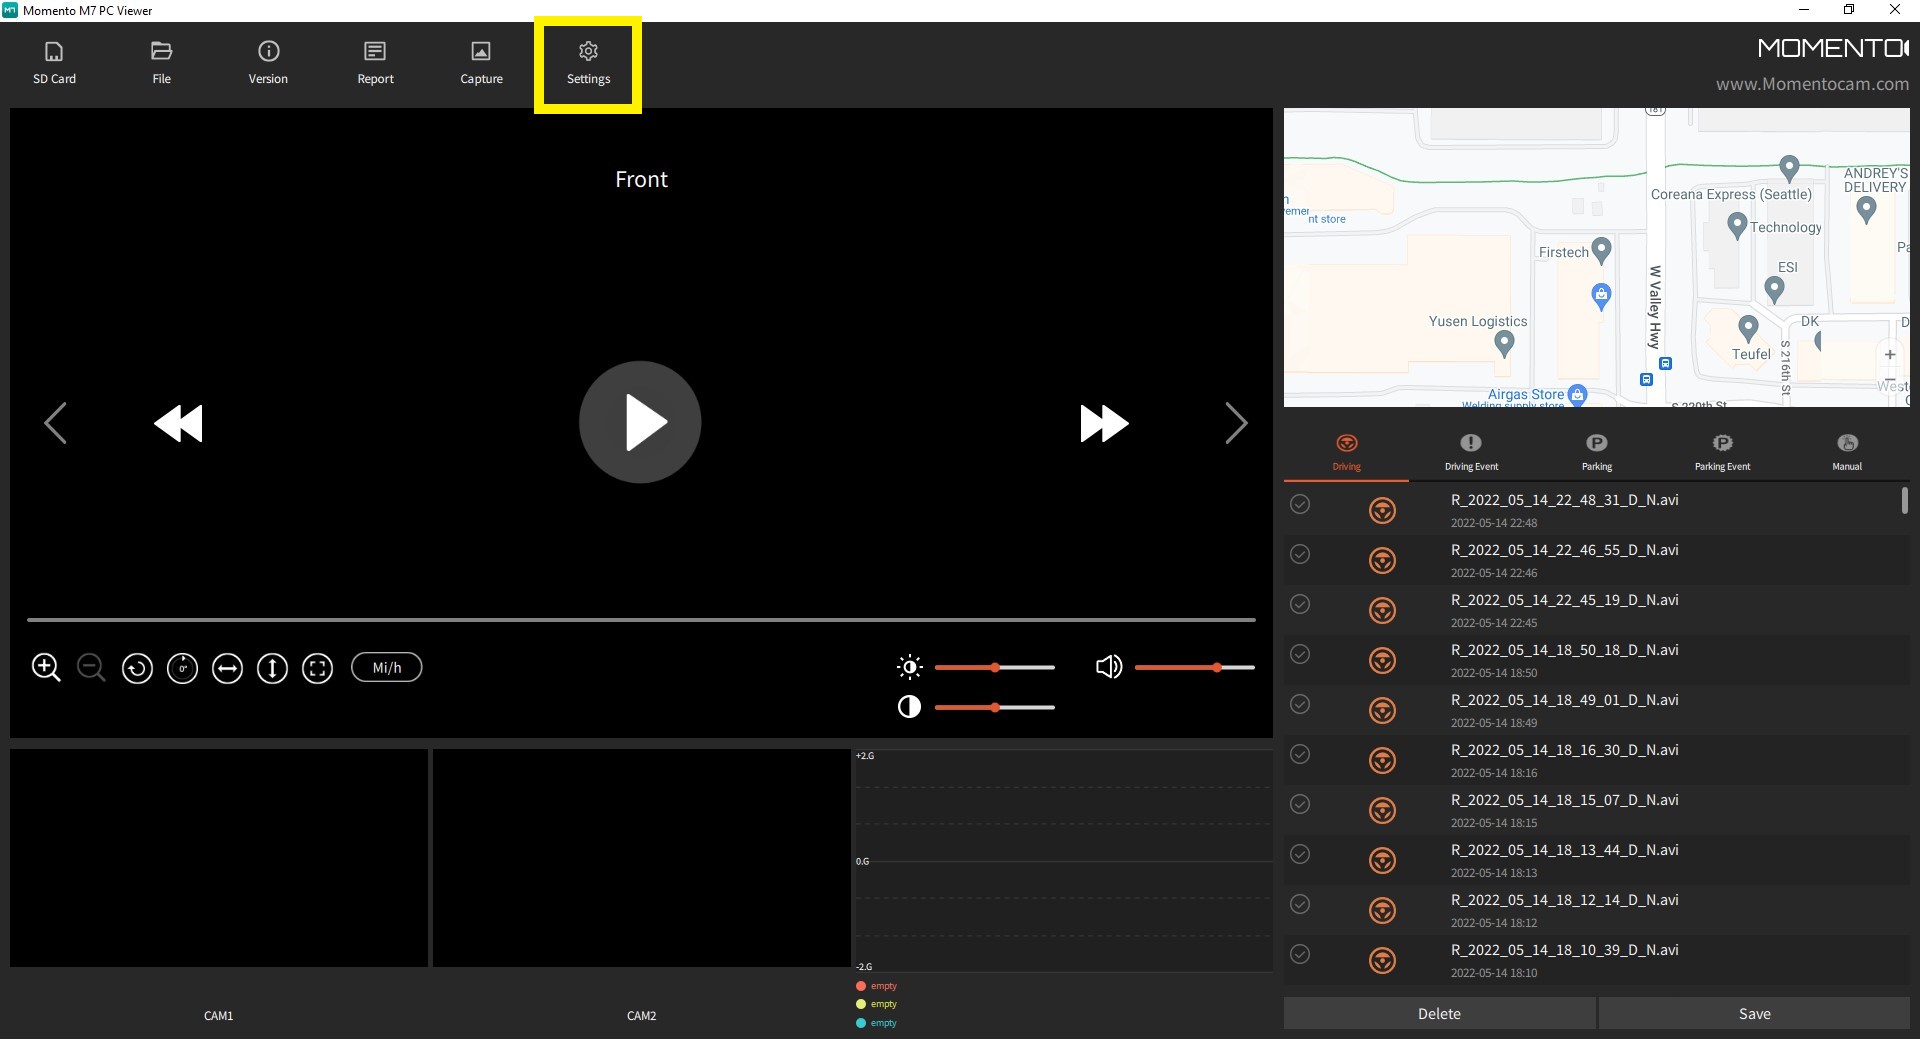Zoom in on the video
The width and height of the screenshot is (1920, 1039).
pyautogui.click(x=46, y=667)
